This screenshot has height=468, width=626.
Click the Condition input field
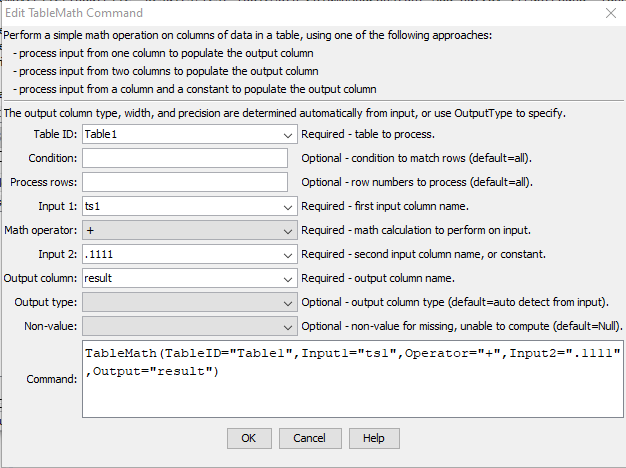(x=185, y=158)
